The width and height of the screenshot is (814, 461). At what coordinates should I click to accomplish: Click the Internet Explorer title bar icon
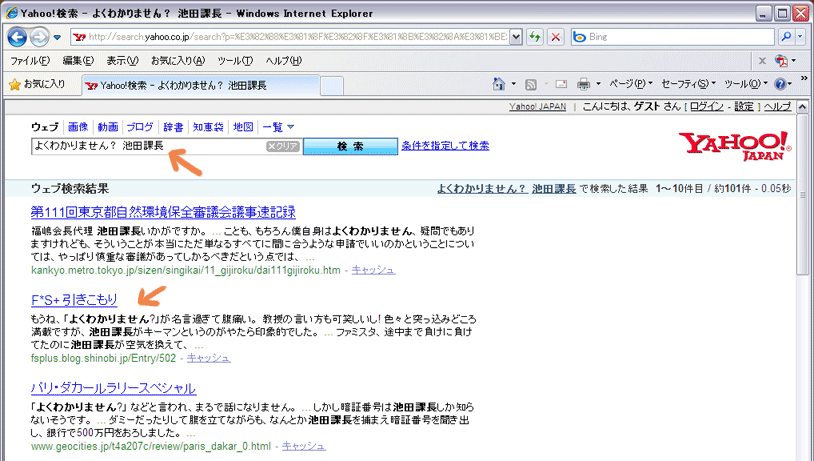(x=11, y=12)
